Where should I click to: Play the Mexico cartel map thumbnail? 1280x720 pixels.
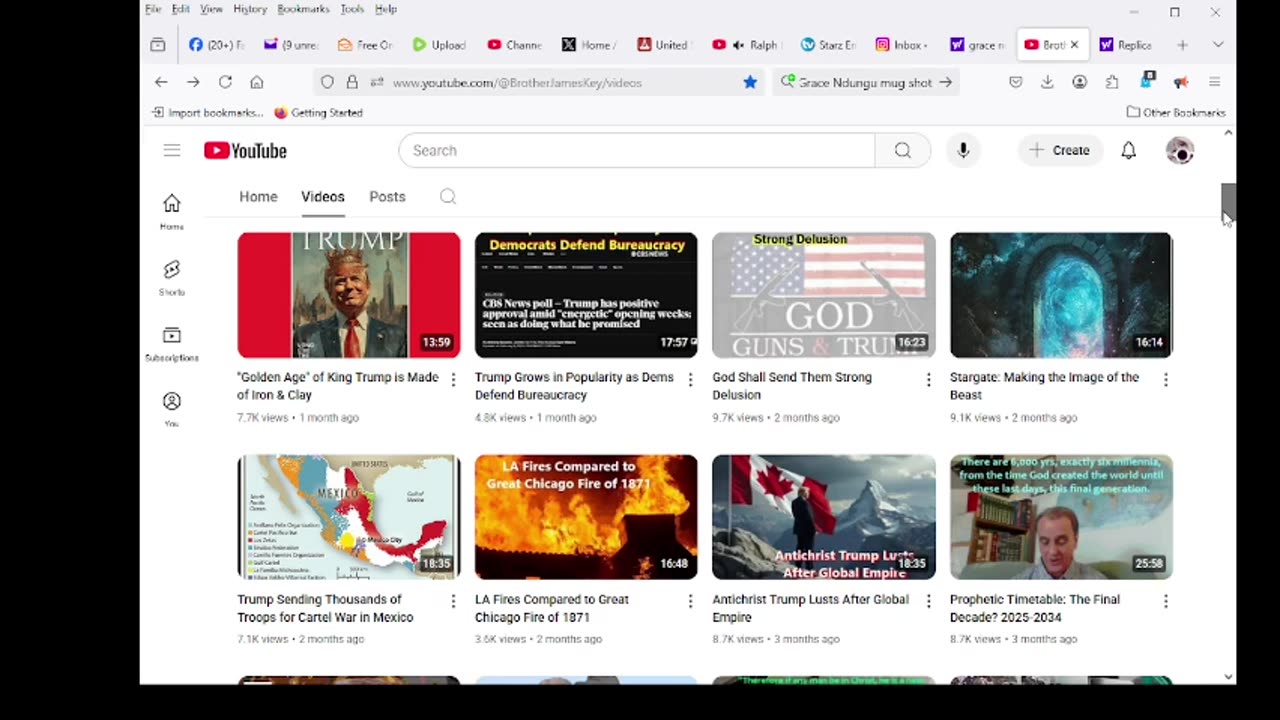349,517
